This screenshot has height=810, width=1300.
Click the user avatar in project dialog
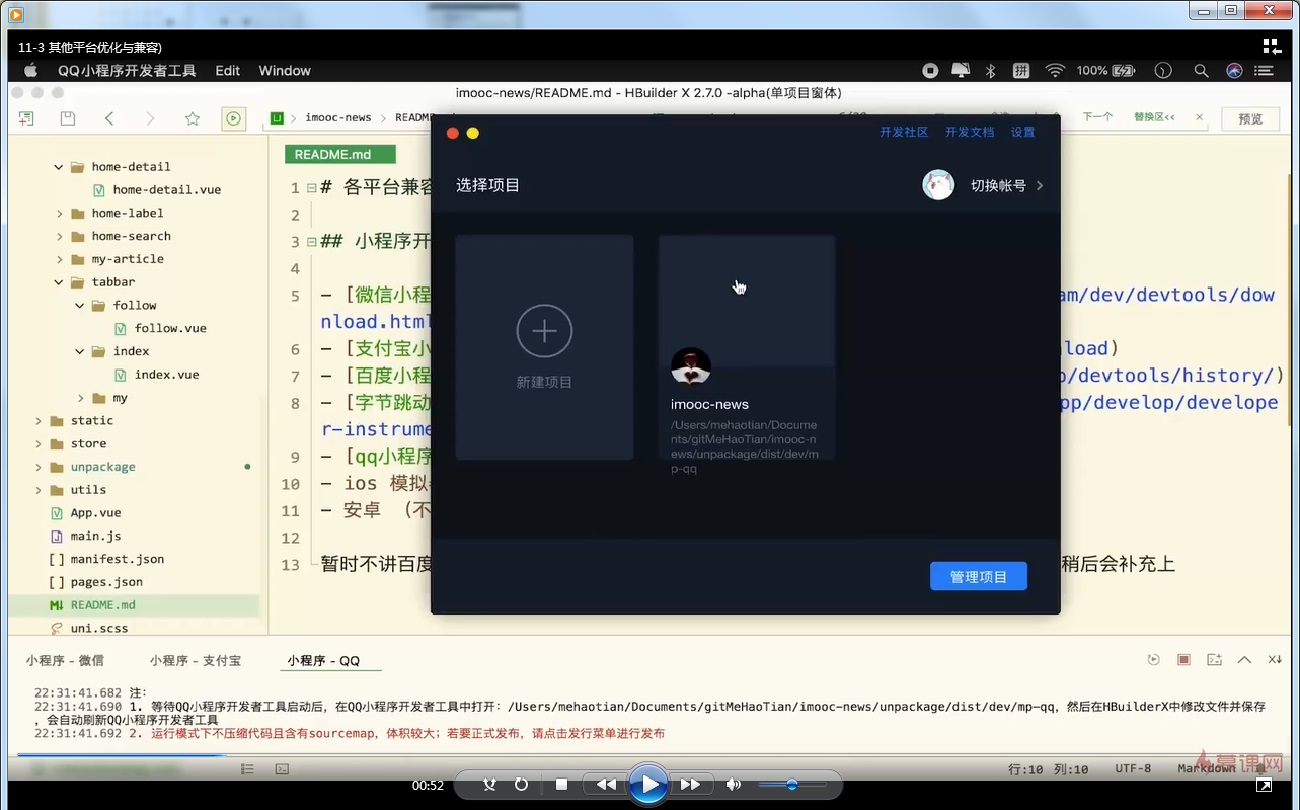[x=938, y=185]
